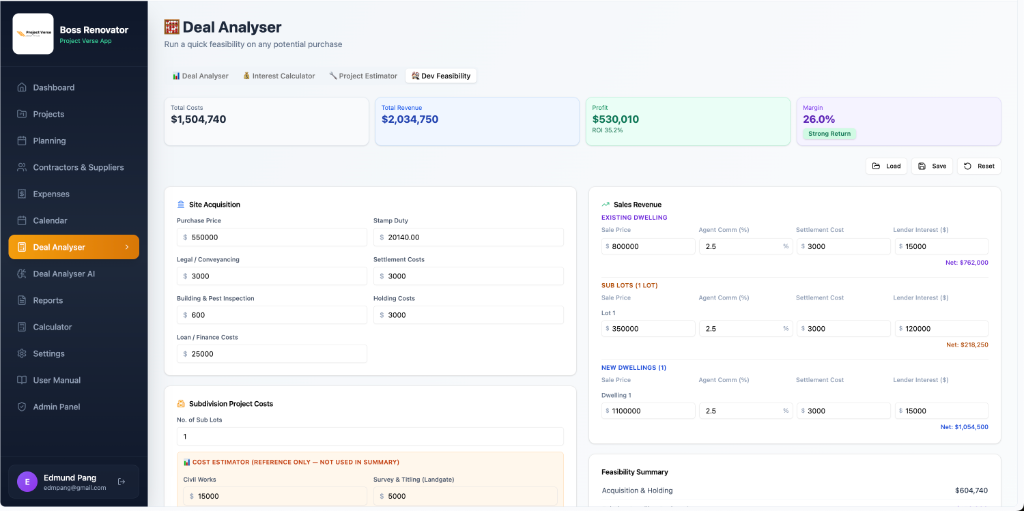Open the User Manual link

click(x=74, y=380)
